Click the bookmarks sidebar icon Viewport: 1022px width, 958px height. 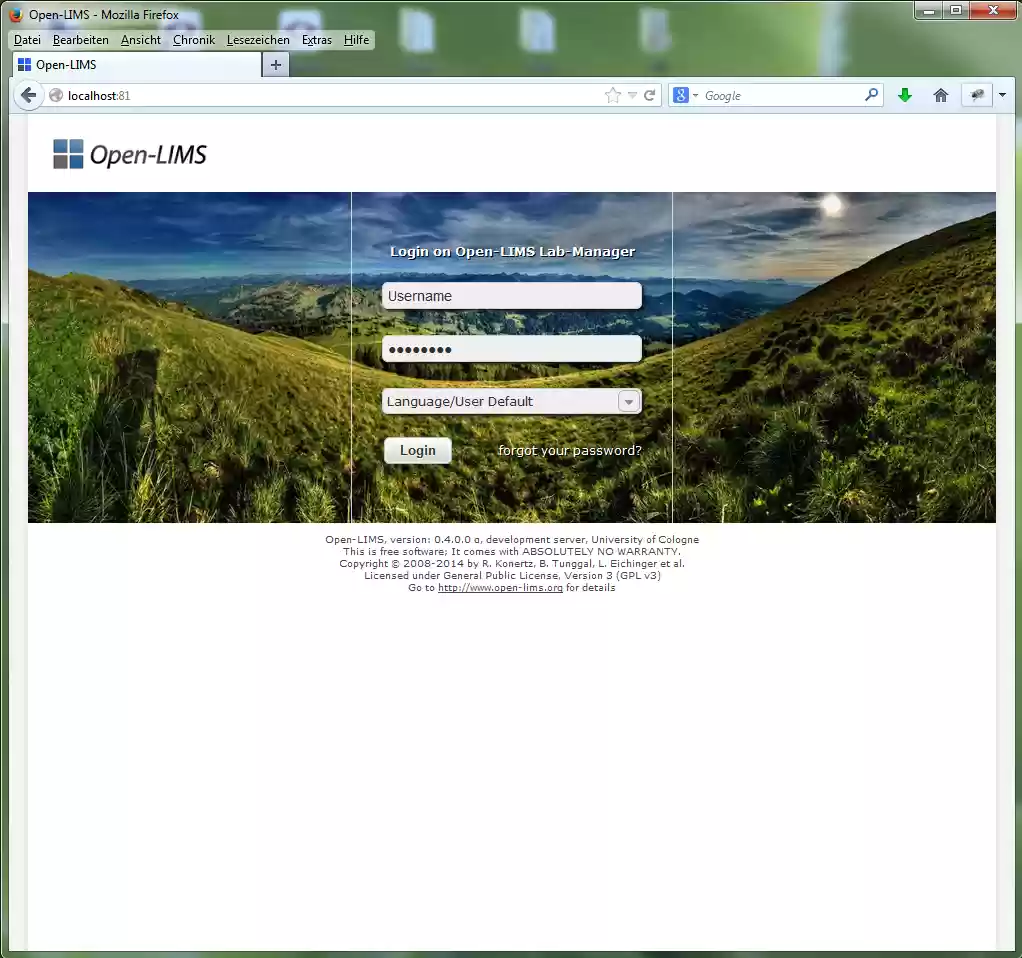[x=976, y=95]
